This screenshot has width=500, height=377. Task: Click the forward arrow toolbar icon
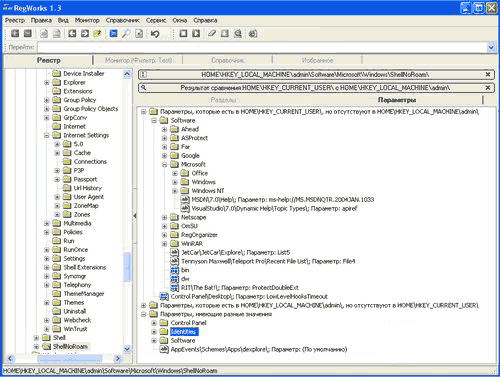[x=85, y=33]
